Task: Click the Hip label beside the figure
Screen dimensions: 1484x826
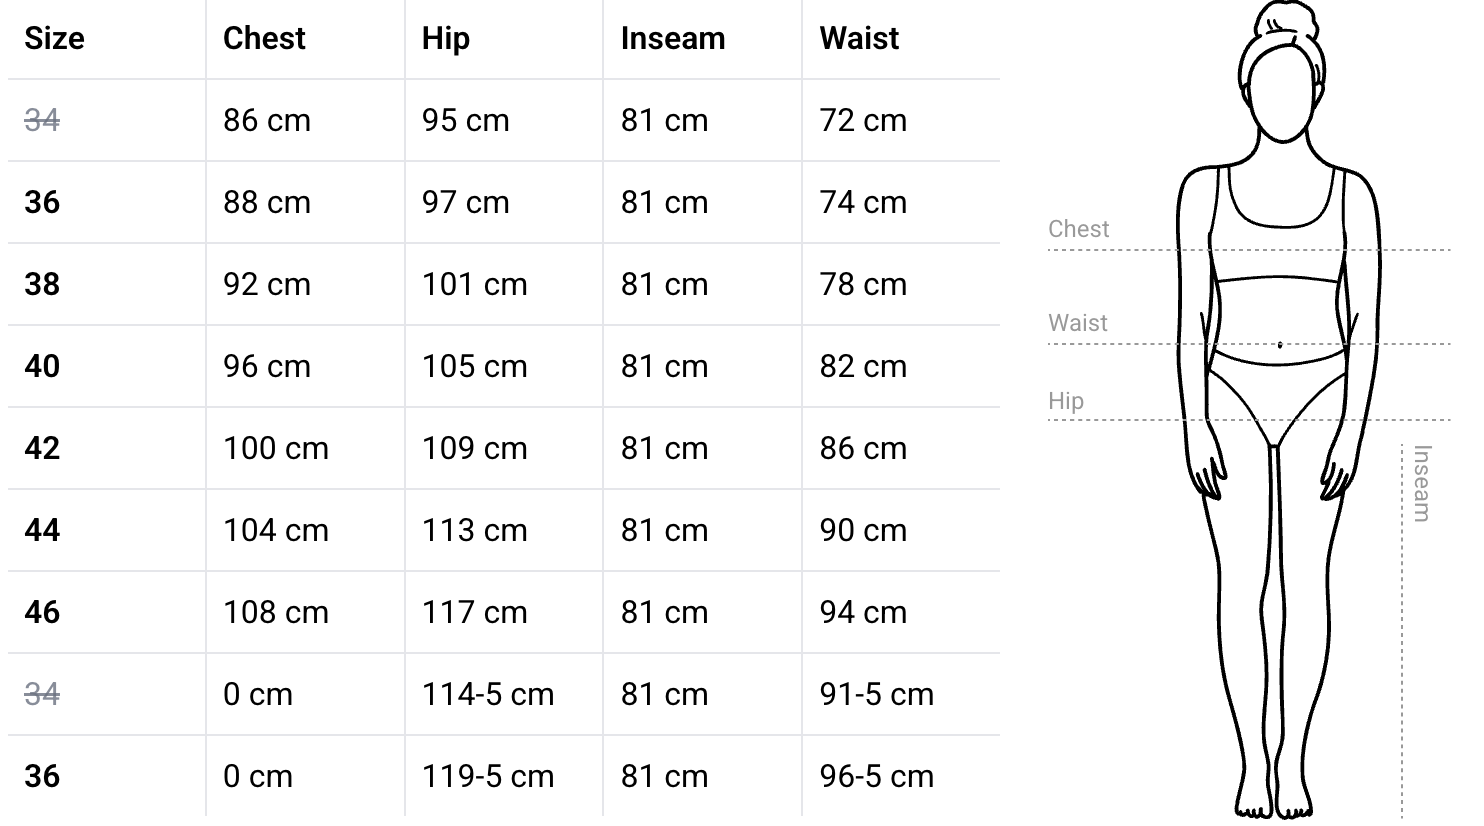Action: coord(1066,401)
